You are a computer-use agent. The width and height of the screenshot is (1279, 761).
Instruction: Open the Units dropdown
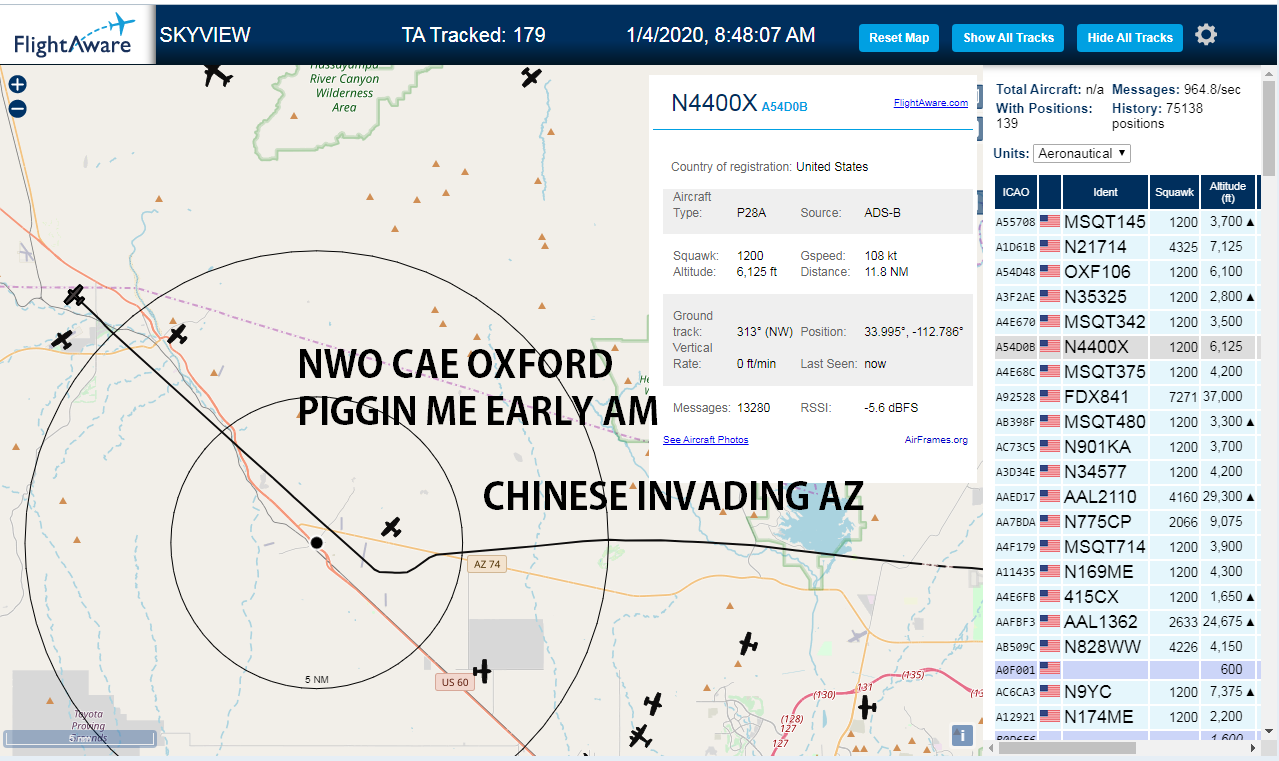(1082, 153)
